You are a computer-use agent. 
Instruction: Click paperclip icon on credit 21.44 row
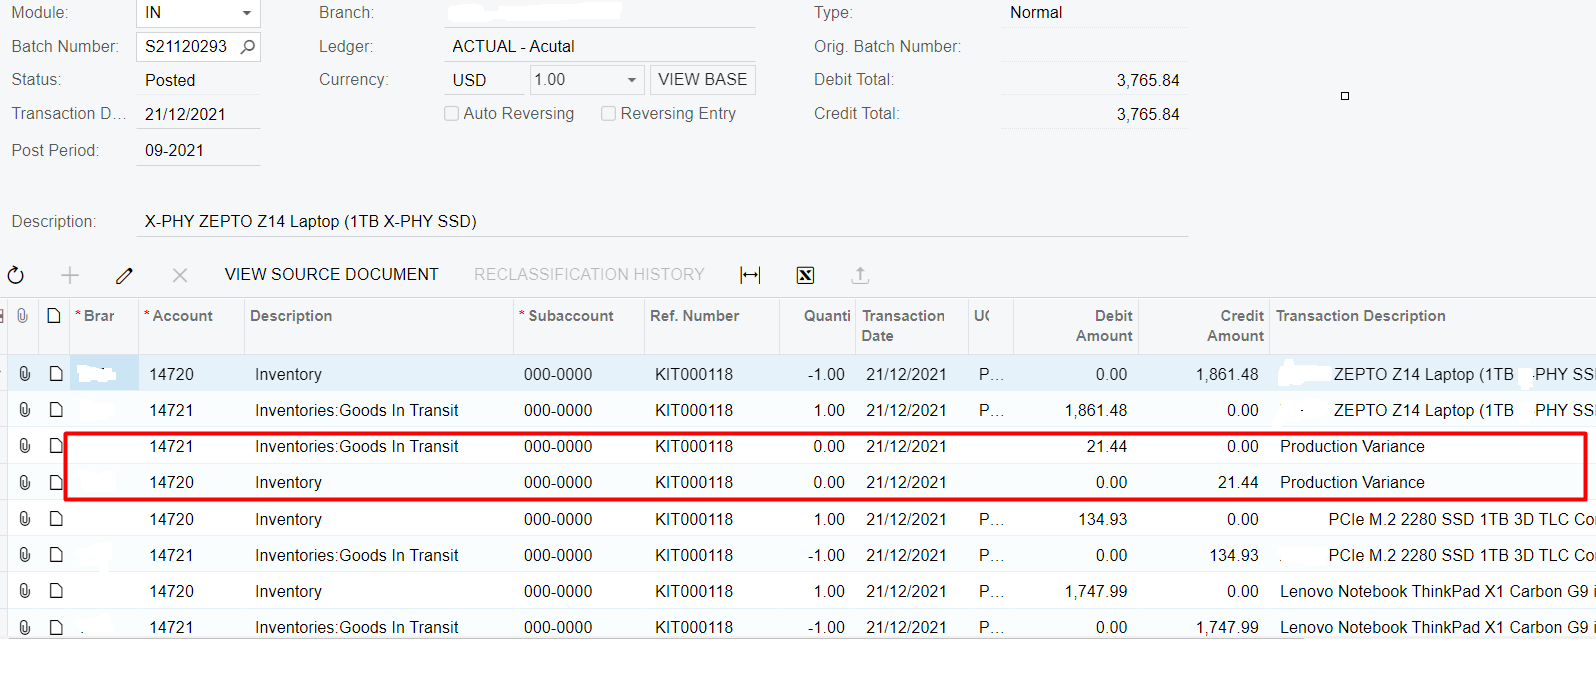coord(25,482)
